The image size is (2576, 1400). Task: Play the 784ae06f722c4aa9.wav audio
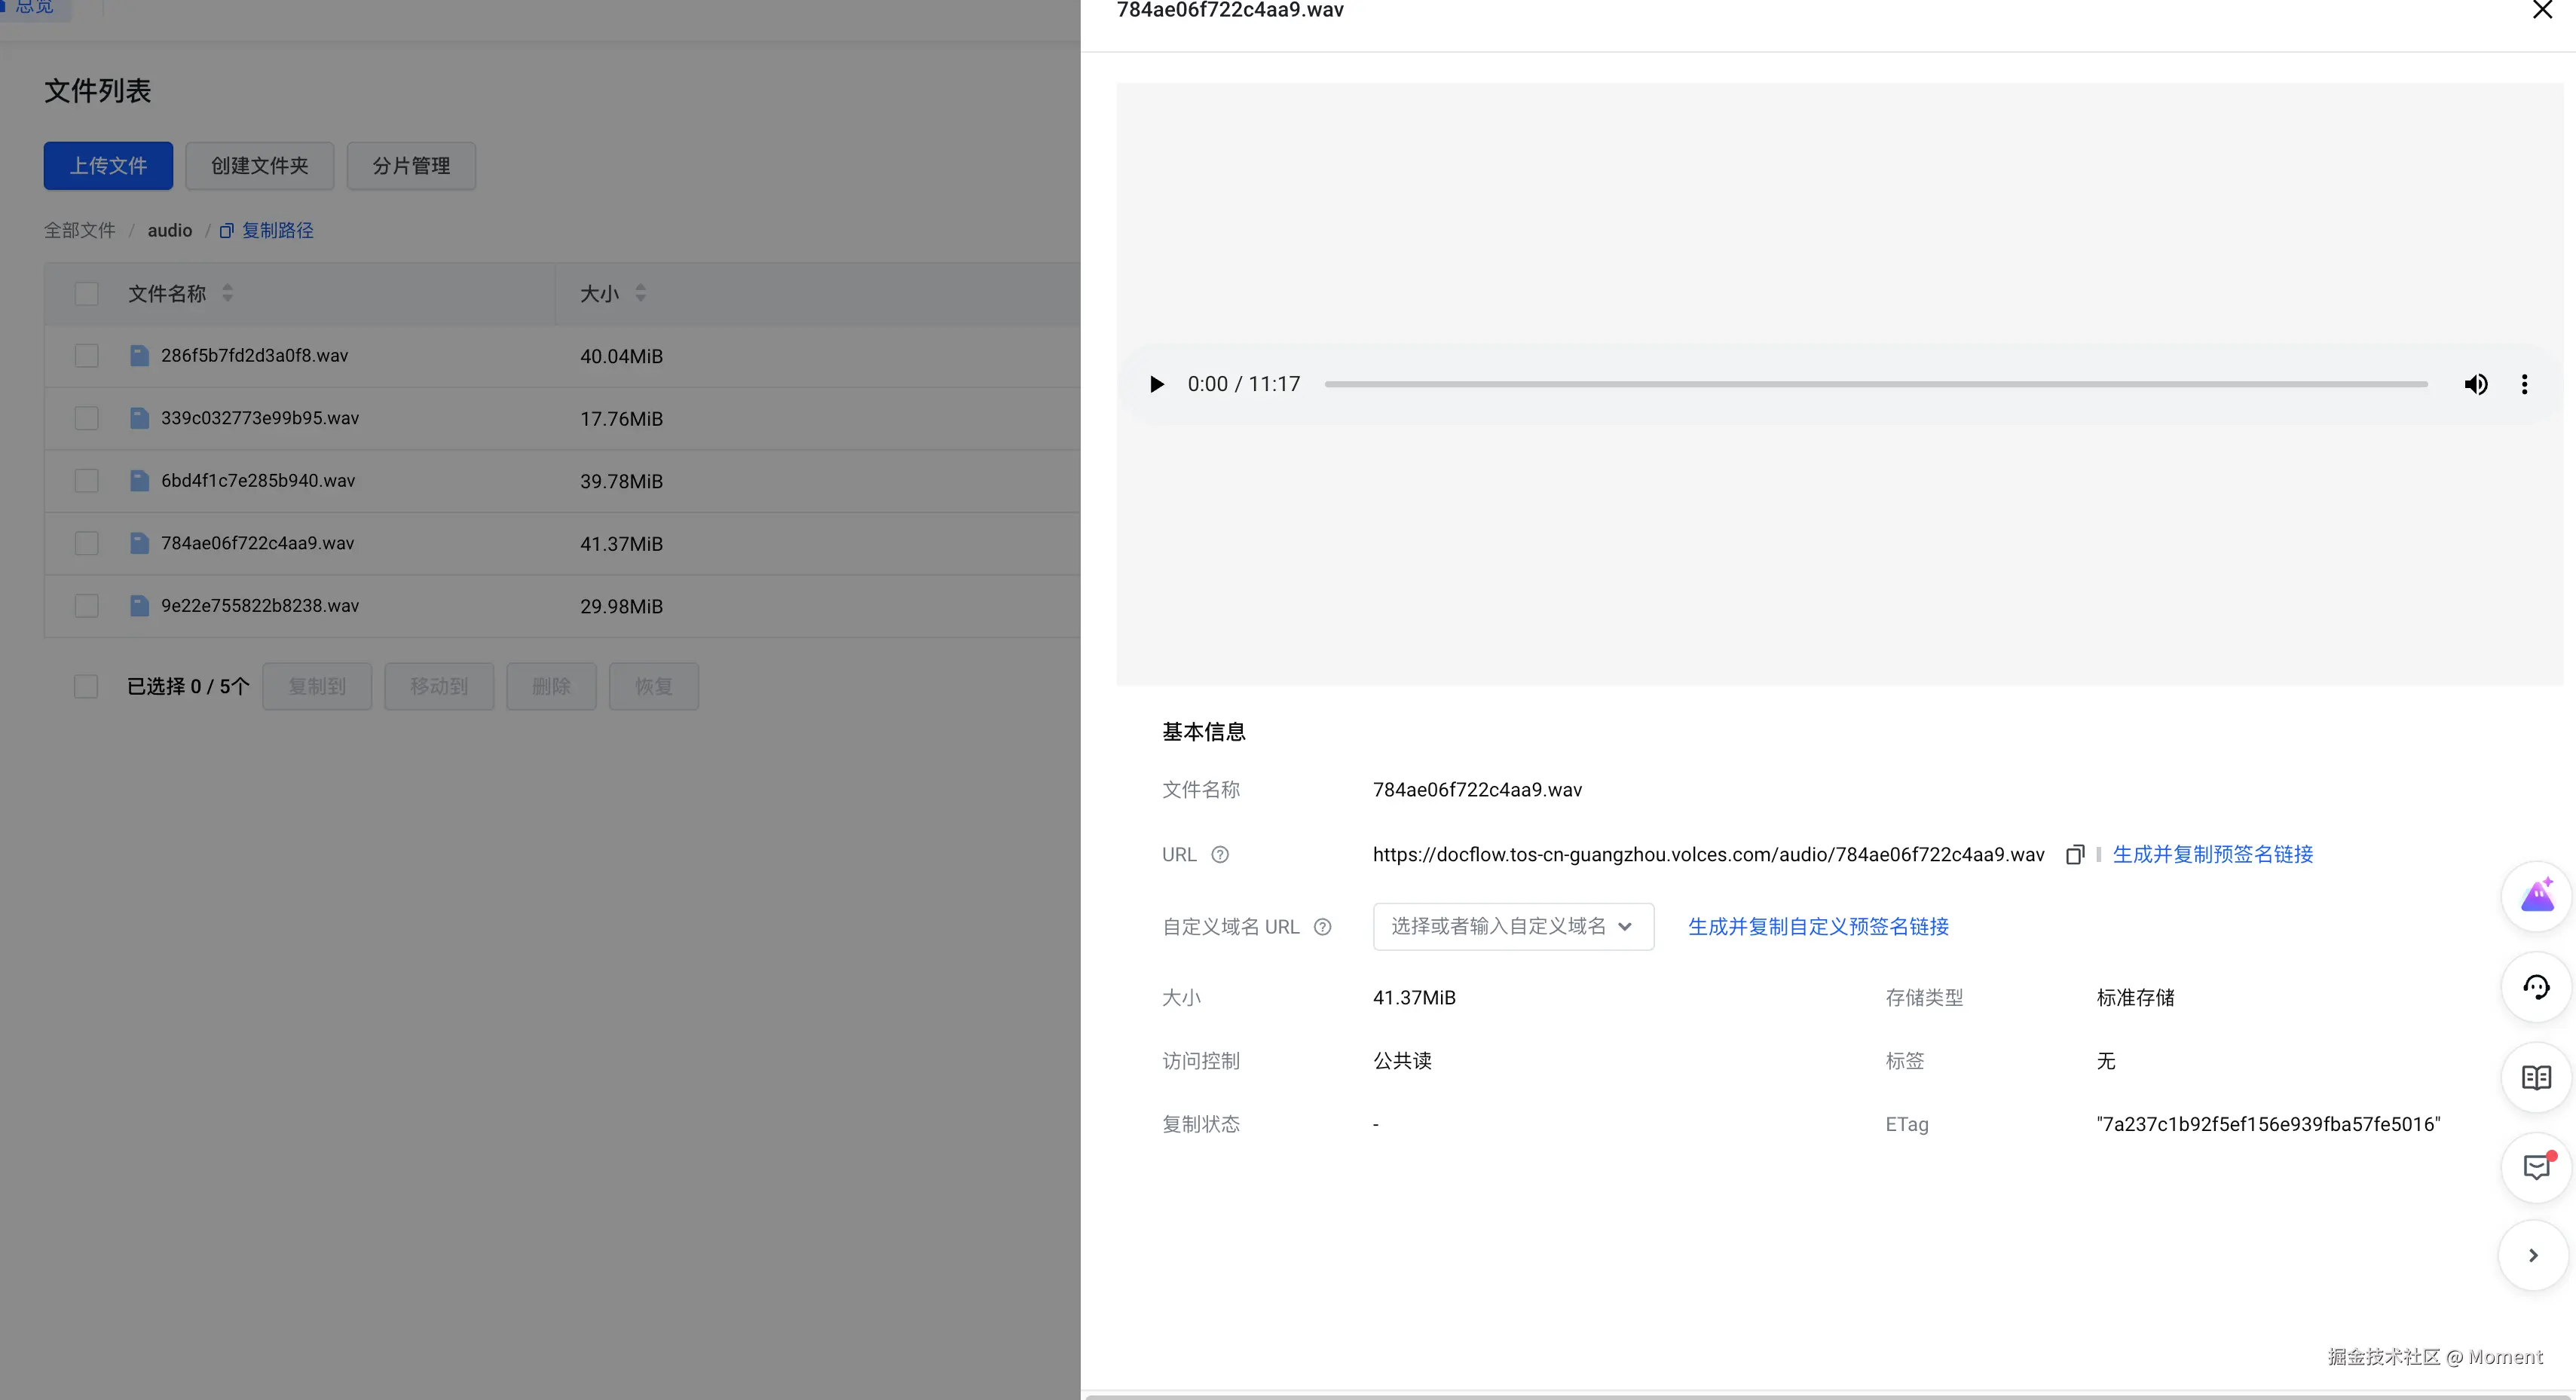pyautogui.click(x=1156, y=384)
